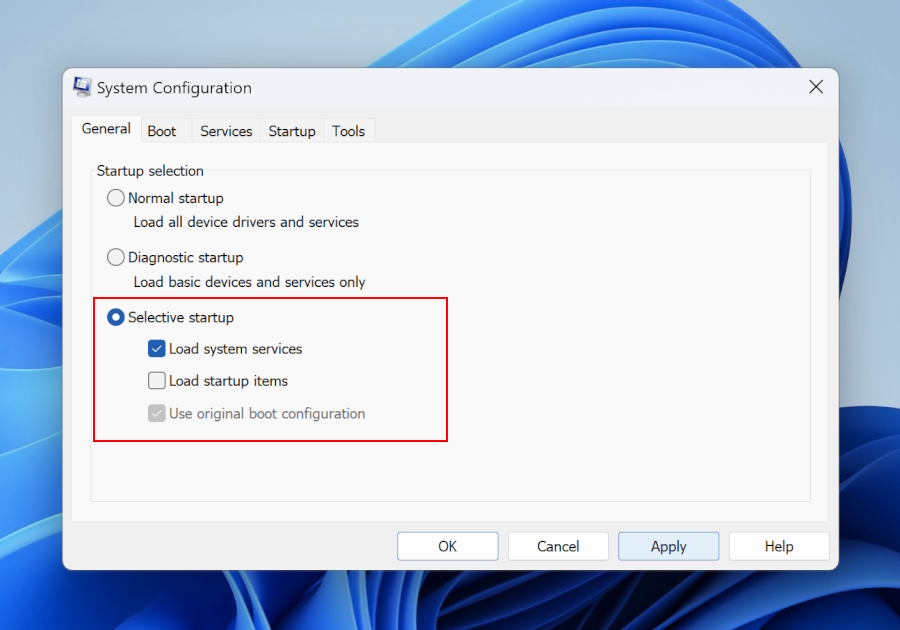Click the Use original boot configuration checkbox

tap(157, 413)
